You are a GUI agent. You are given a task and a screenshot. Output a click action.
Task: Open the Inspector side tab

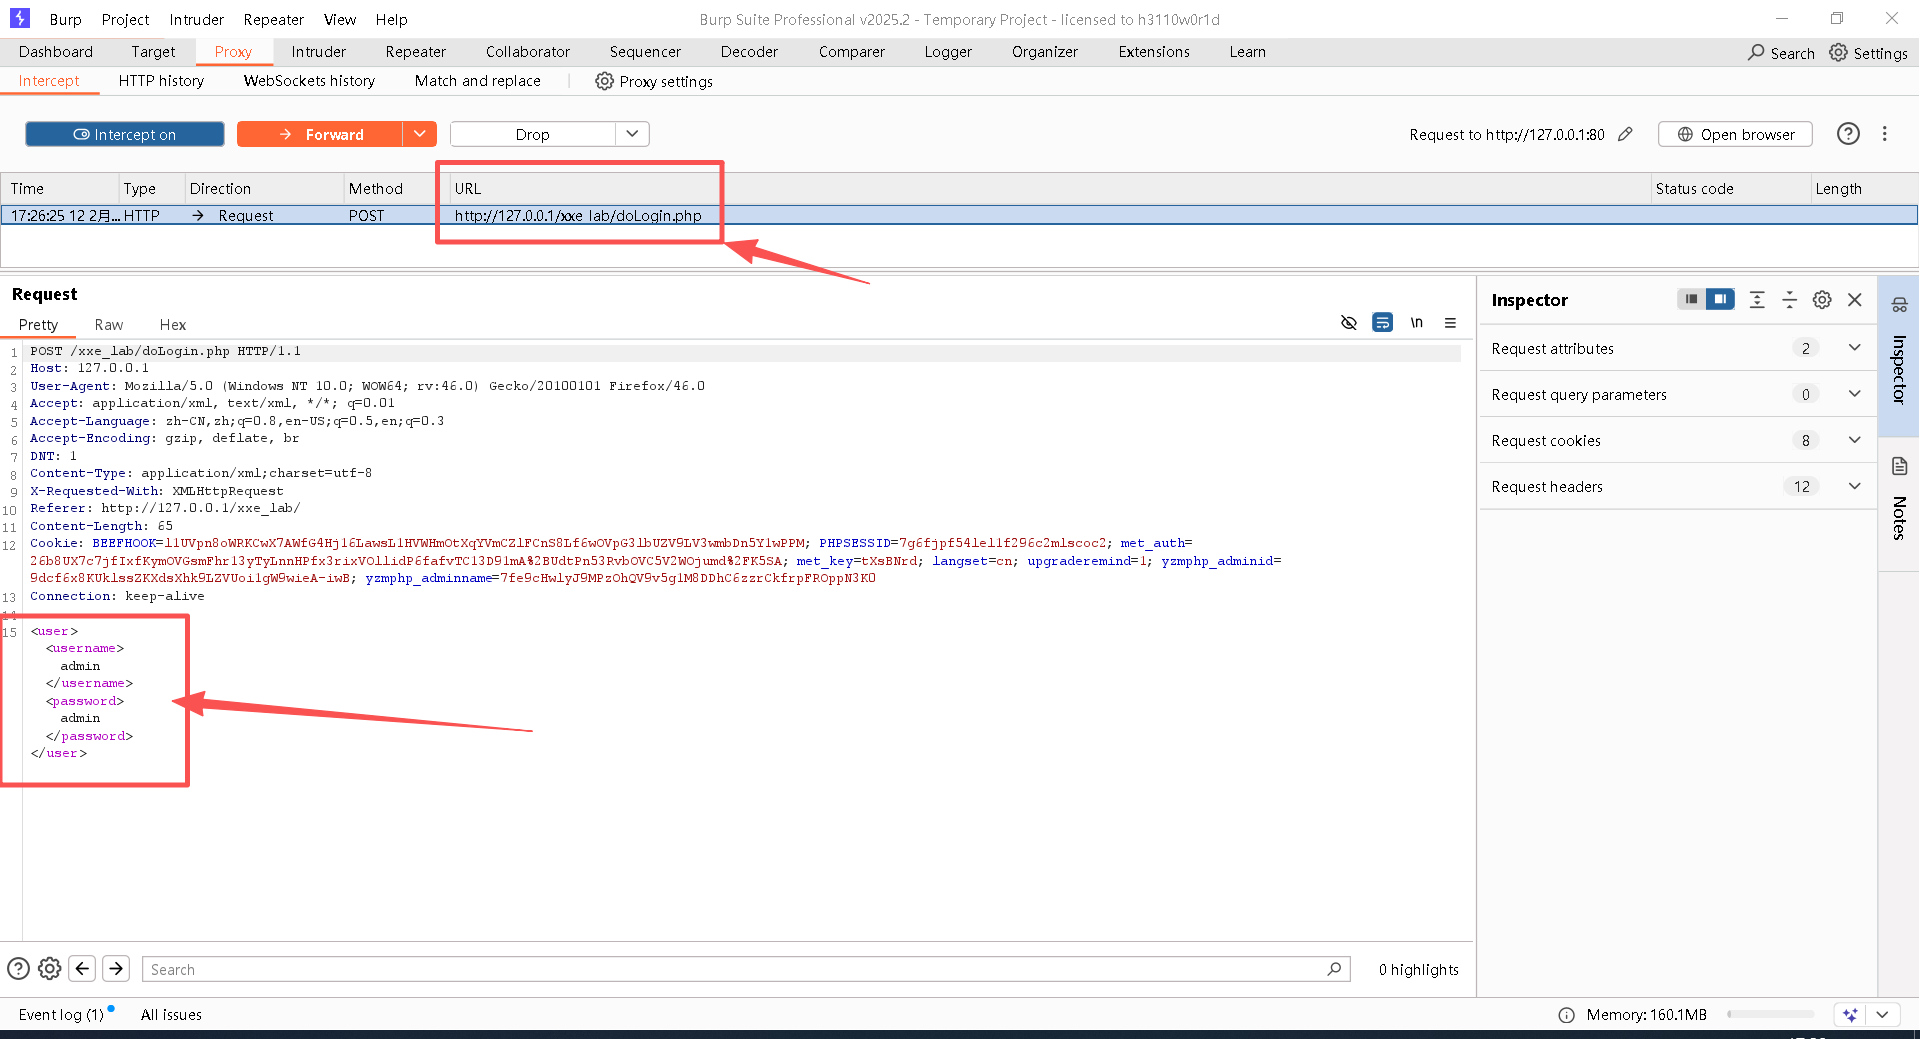point(1899,354)
